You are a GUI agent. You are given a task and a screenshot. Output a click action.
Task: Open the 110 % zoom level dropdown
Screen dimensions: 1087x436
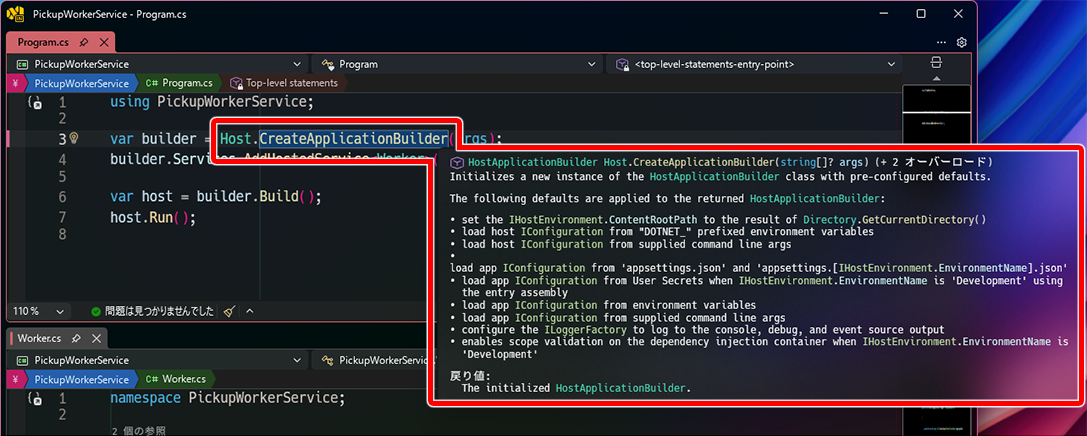[41, 312]
